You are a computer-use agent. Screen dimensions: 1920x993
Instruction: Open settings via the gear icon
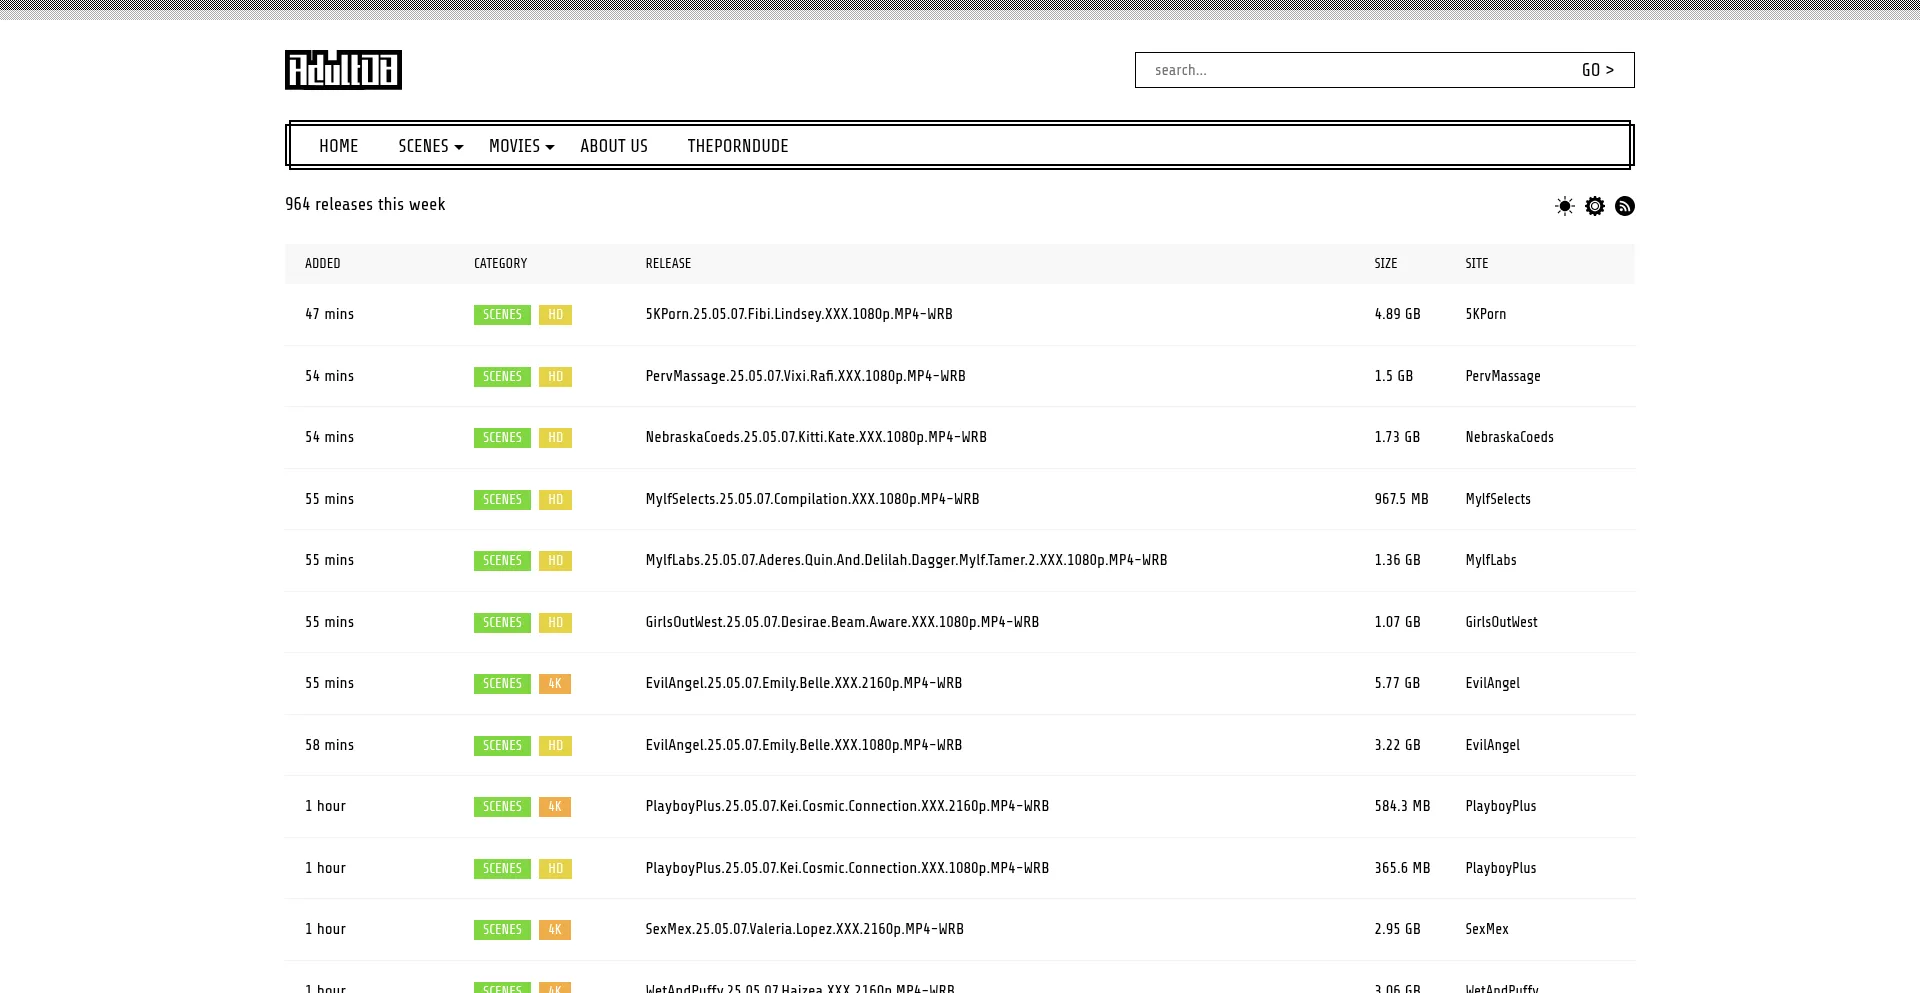[1595, 206]
